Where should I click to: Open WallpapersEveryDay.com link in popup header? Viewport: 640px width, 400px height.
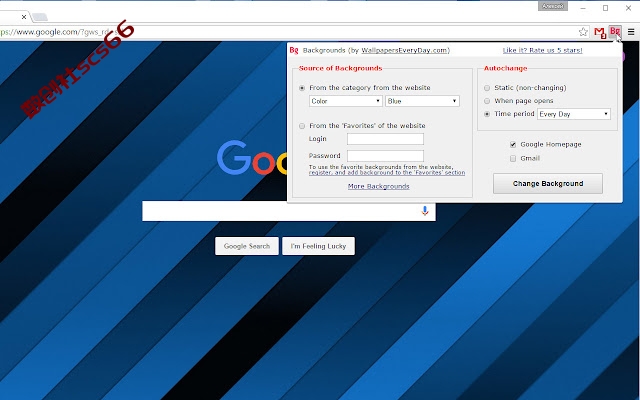click(x=404, y=50)
